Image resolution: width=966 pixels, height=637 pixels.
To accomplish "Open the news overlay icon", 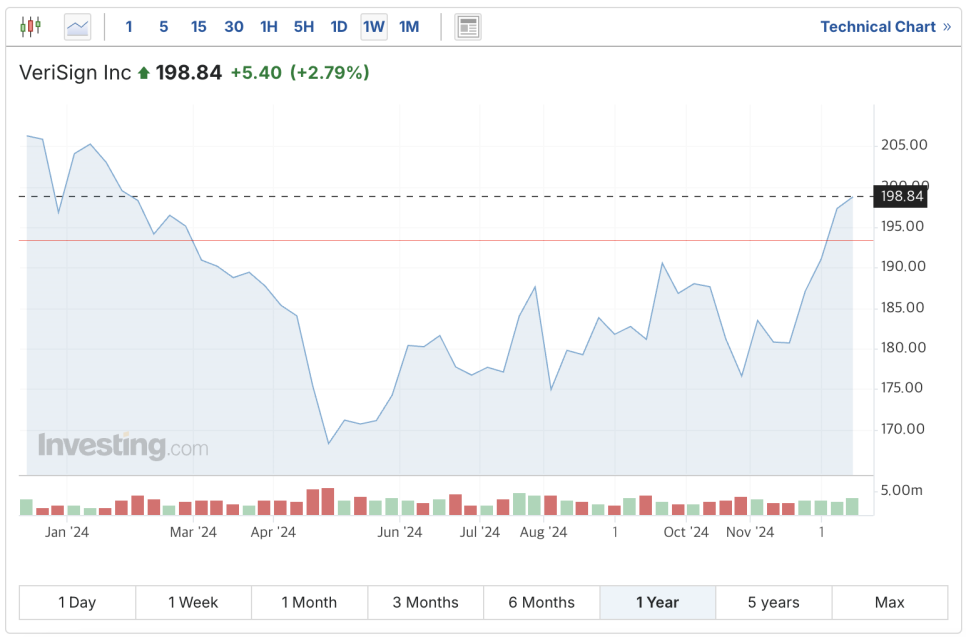I will (x=468, y=27).
